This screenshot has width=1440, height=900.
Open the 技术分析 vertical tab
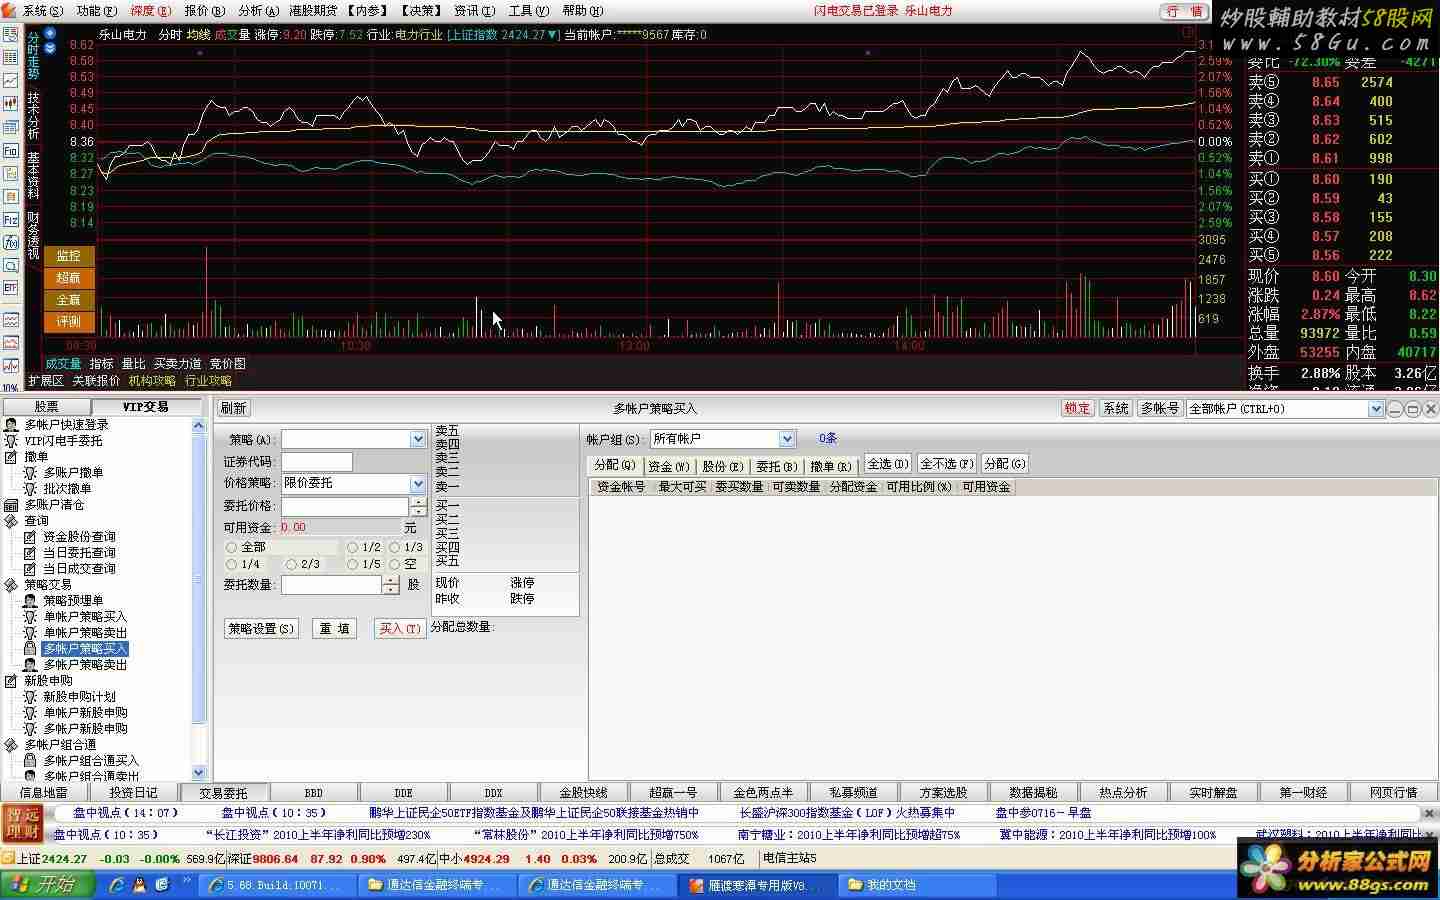click(33, 117)
